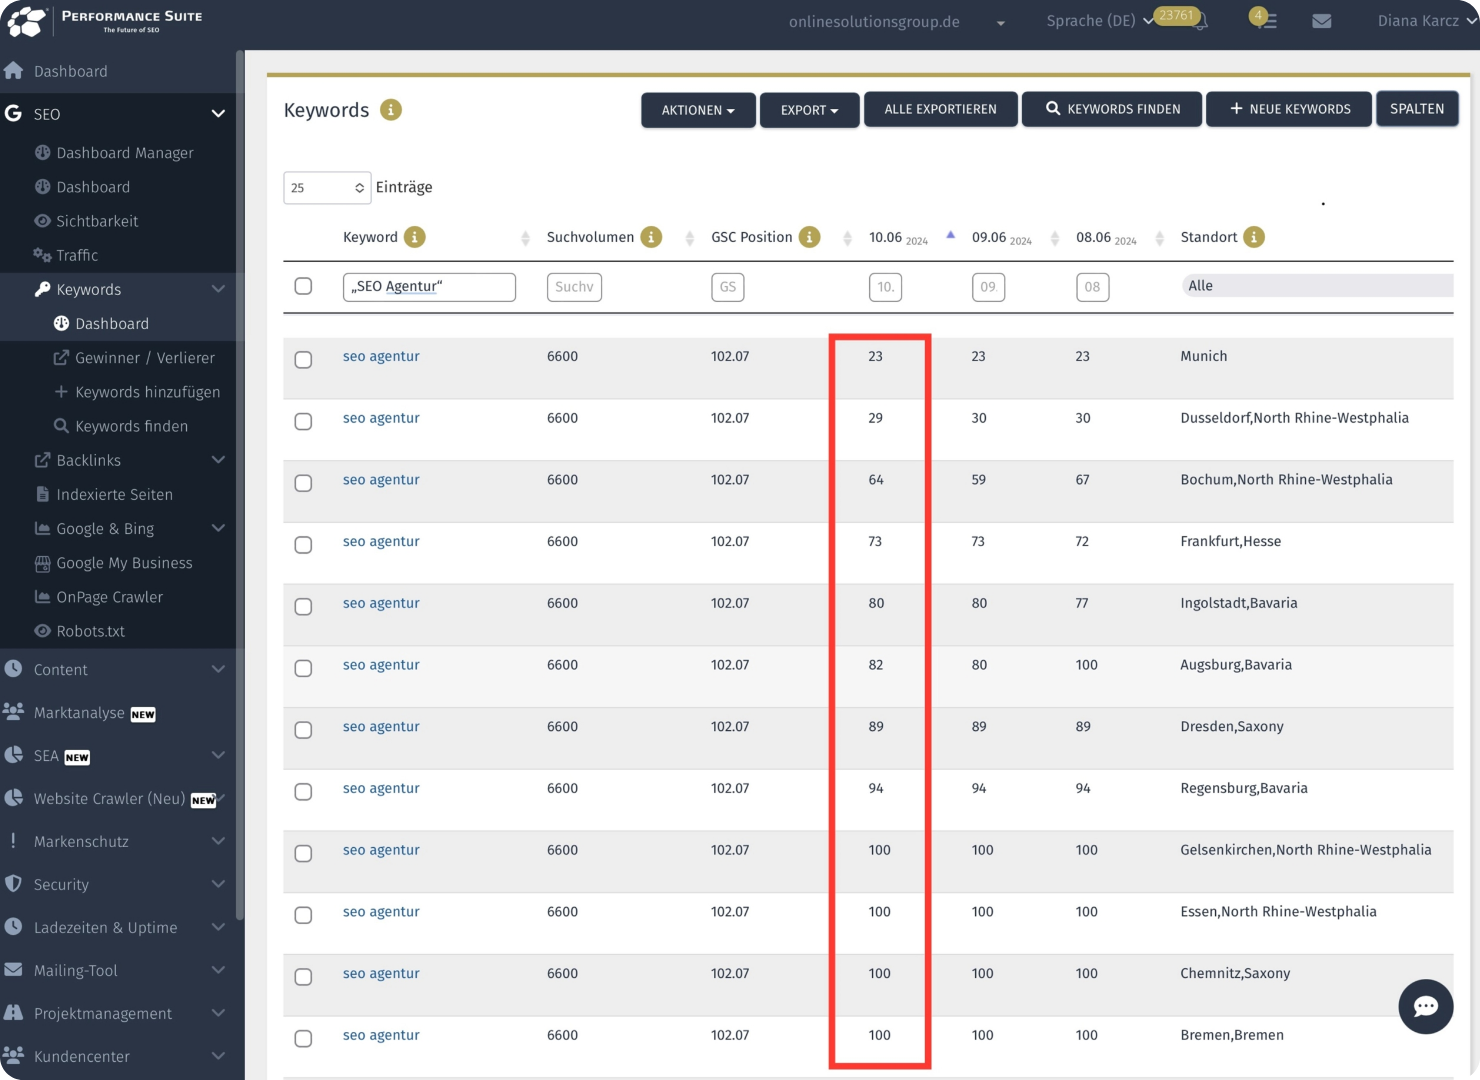Check the box for the Dresden,Saxony row
The image size is (1480, 1080).
(x=304, y=730)
